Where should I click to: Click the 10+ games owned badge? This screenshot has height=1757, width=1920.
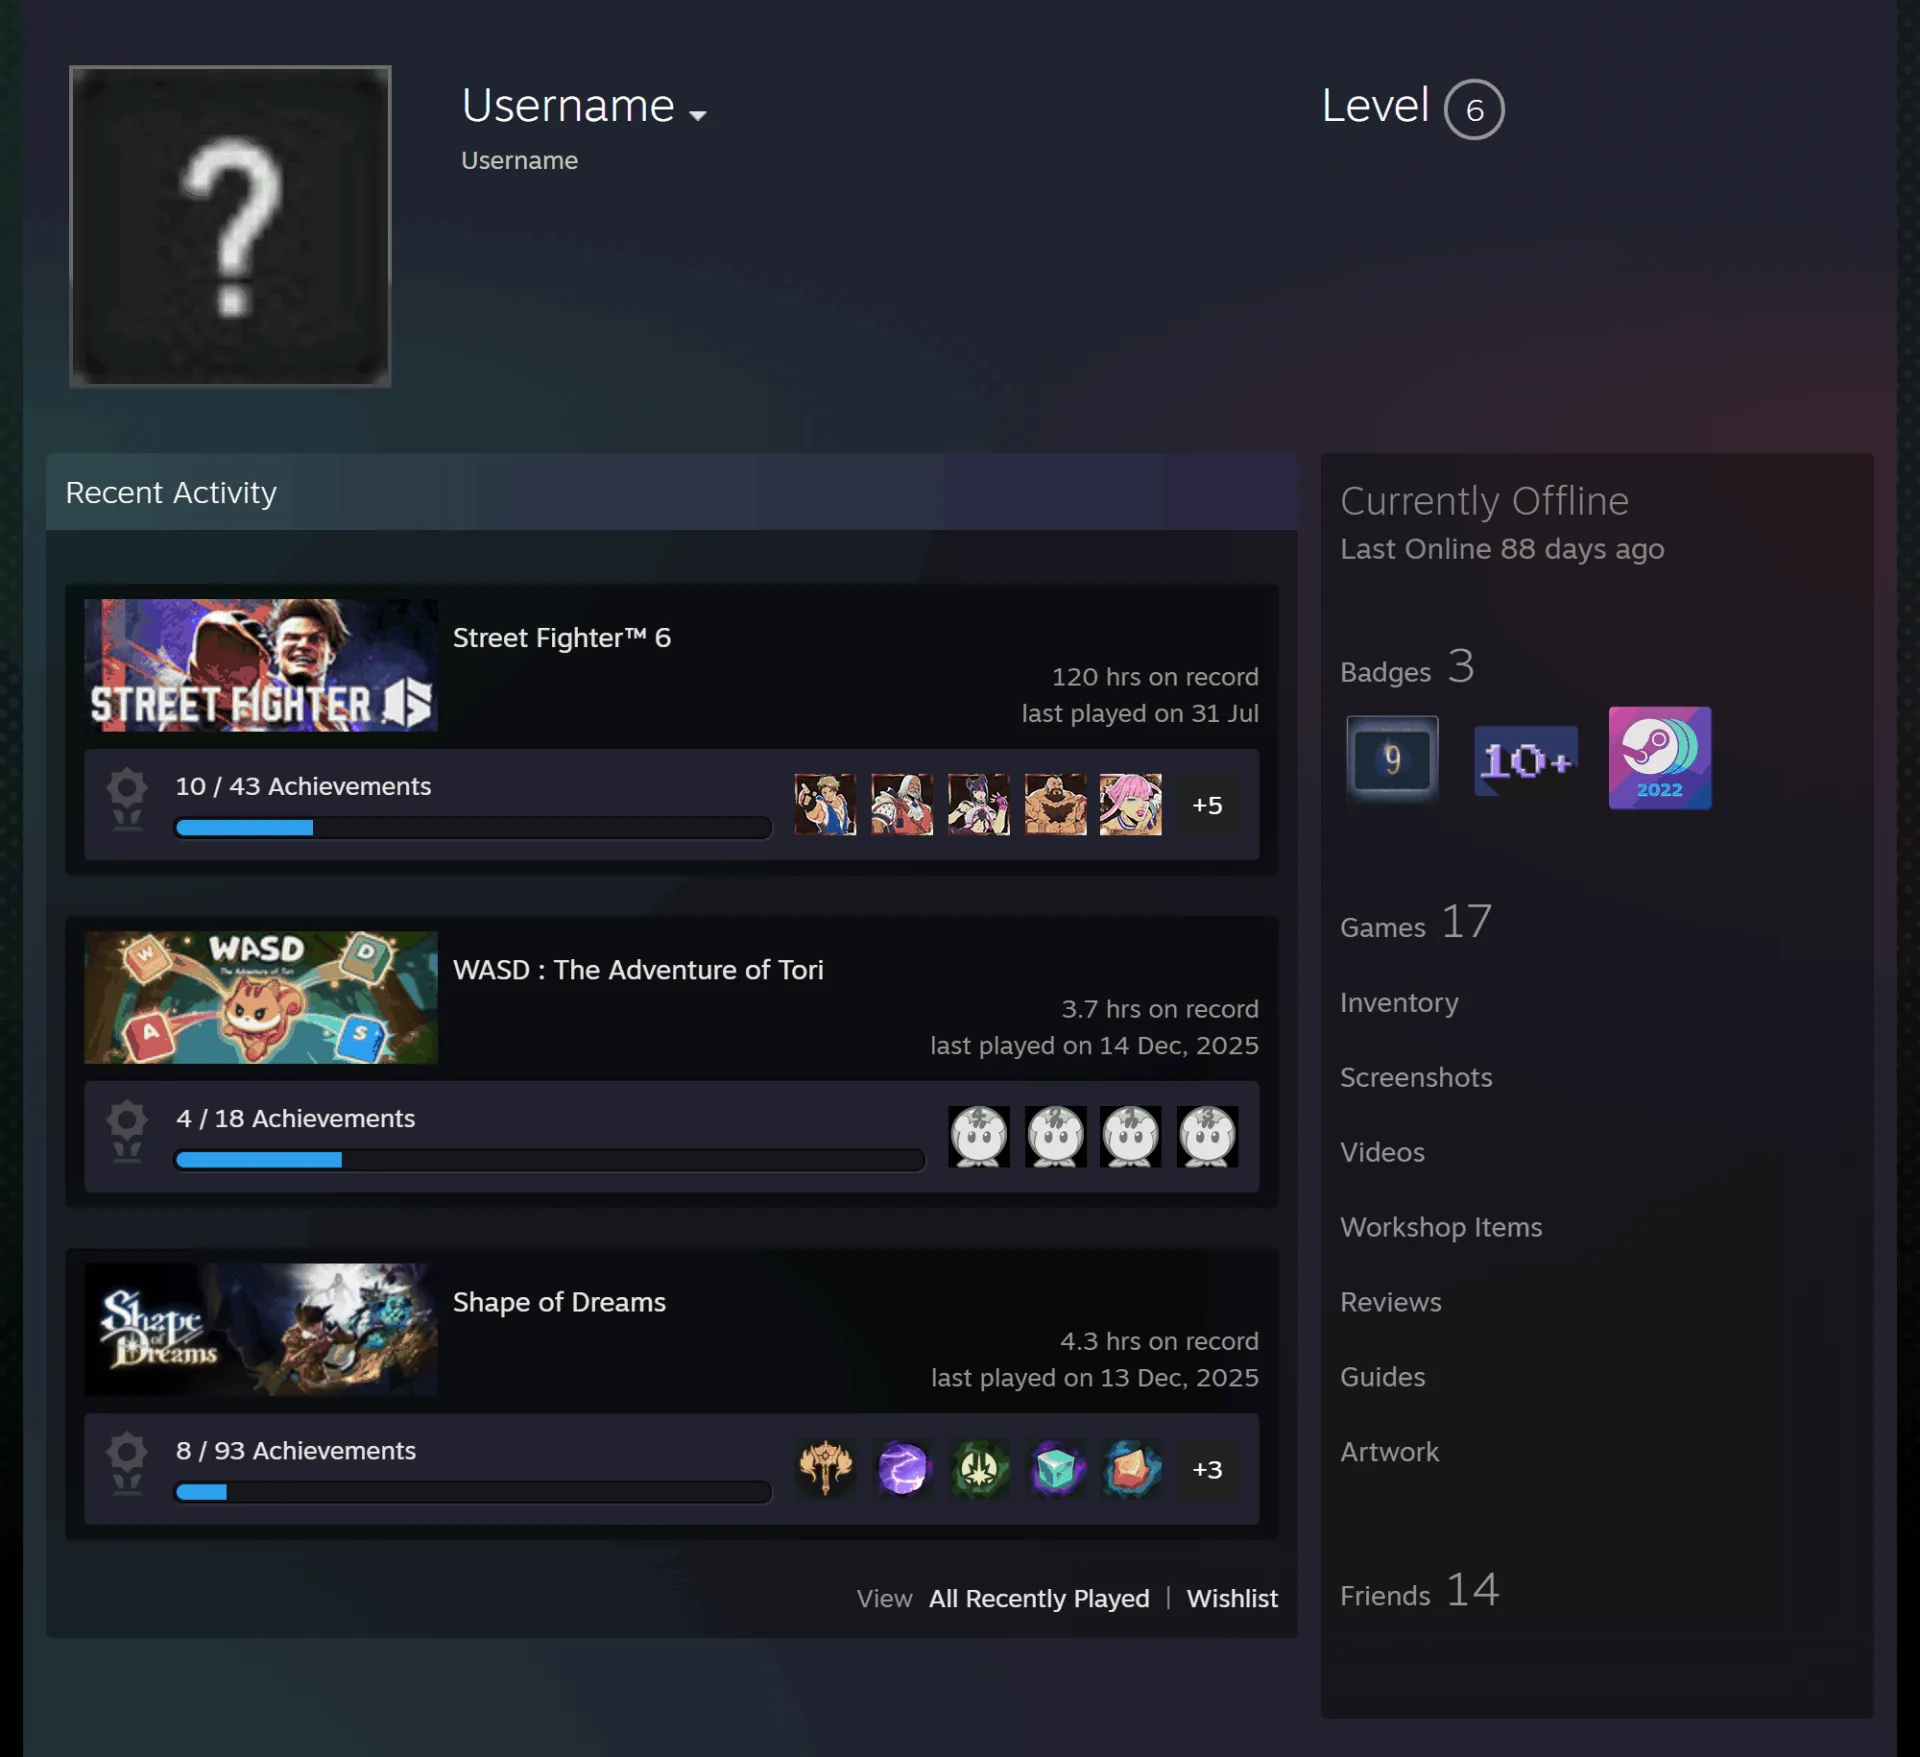pyautogui.click(x=1526, y=760)
